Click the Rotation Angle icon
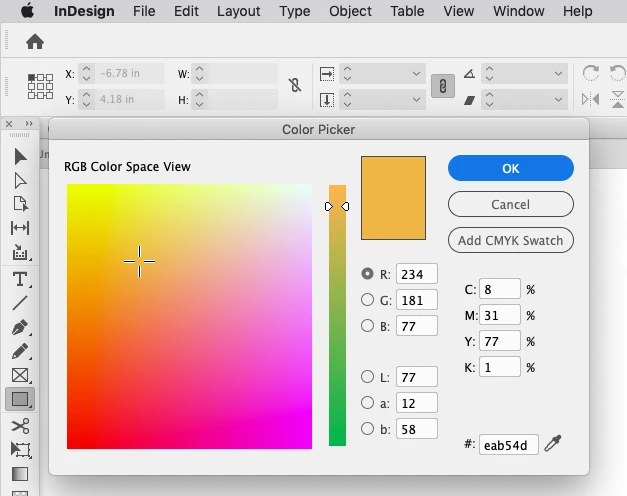 [469, 74]
